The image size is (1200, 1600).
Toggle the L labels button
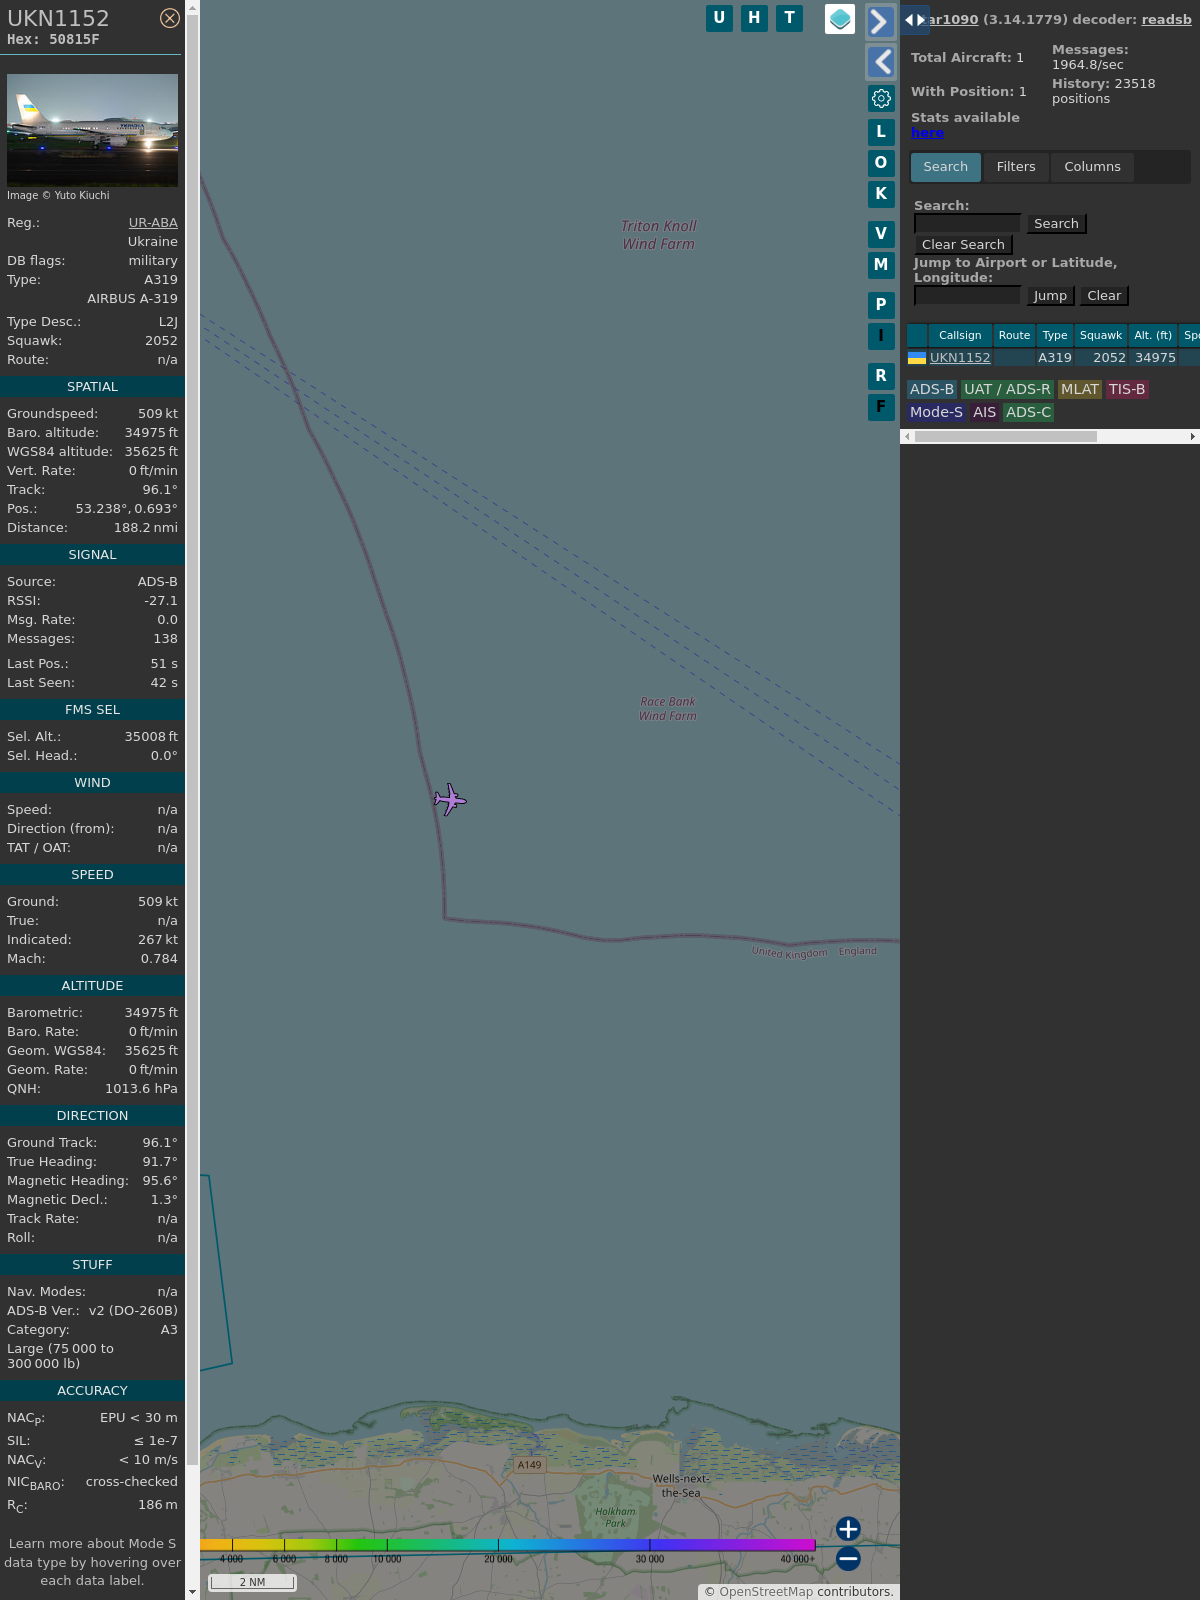pyautogui.click(x=881, y=132)
